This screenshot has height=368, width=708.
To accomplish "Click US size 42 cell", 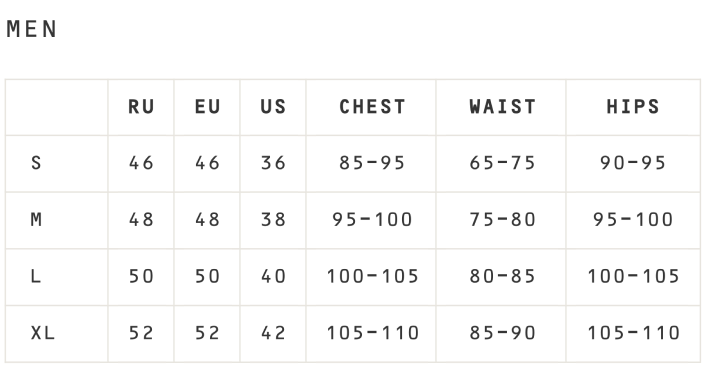I will 273,333.
